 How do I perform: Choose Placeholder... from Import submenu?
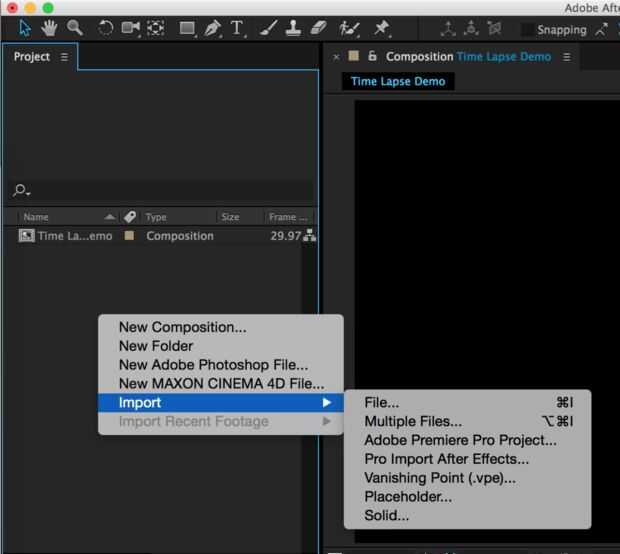pyautogui.click(x=468, y=497)
